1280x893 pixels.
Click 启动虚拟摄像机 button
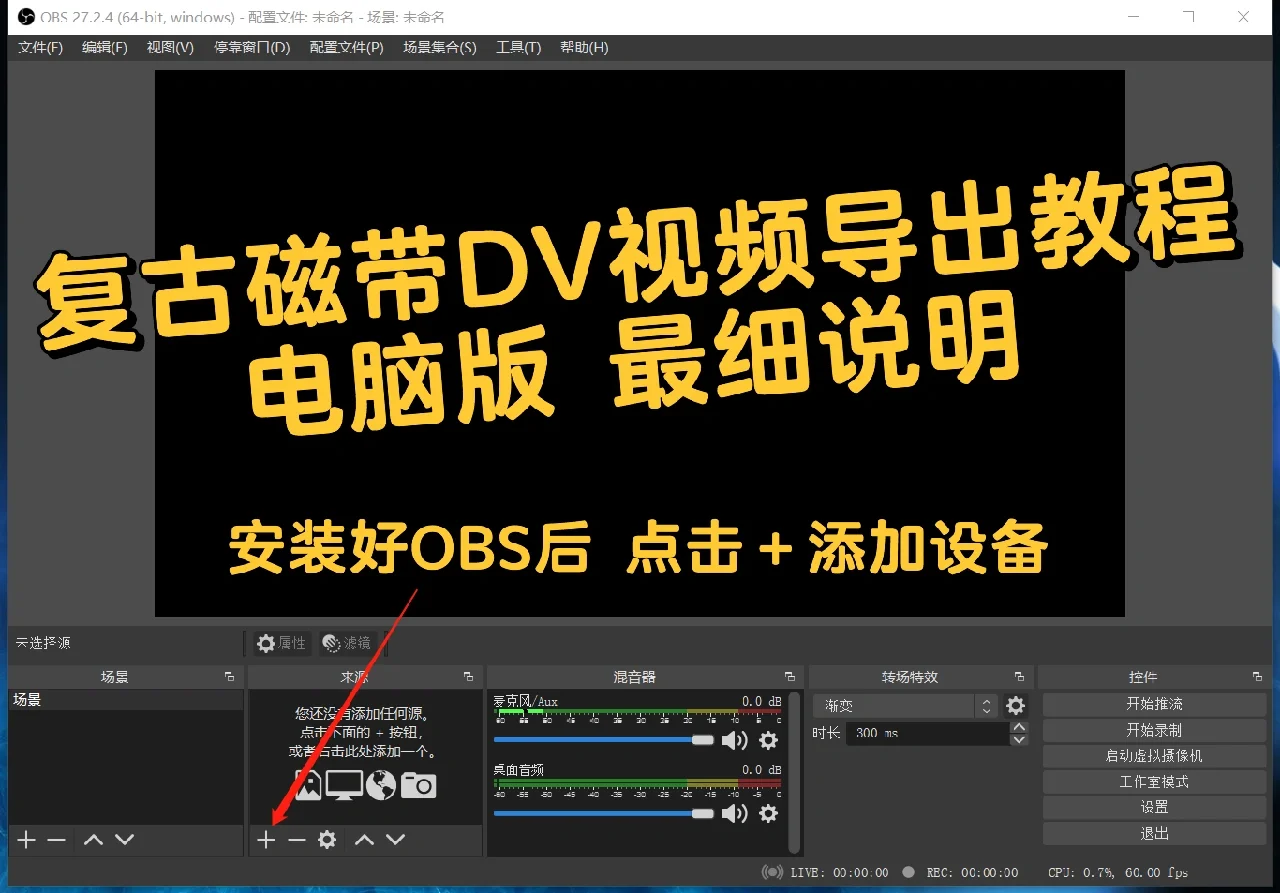click(x=1154, y=756)
